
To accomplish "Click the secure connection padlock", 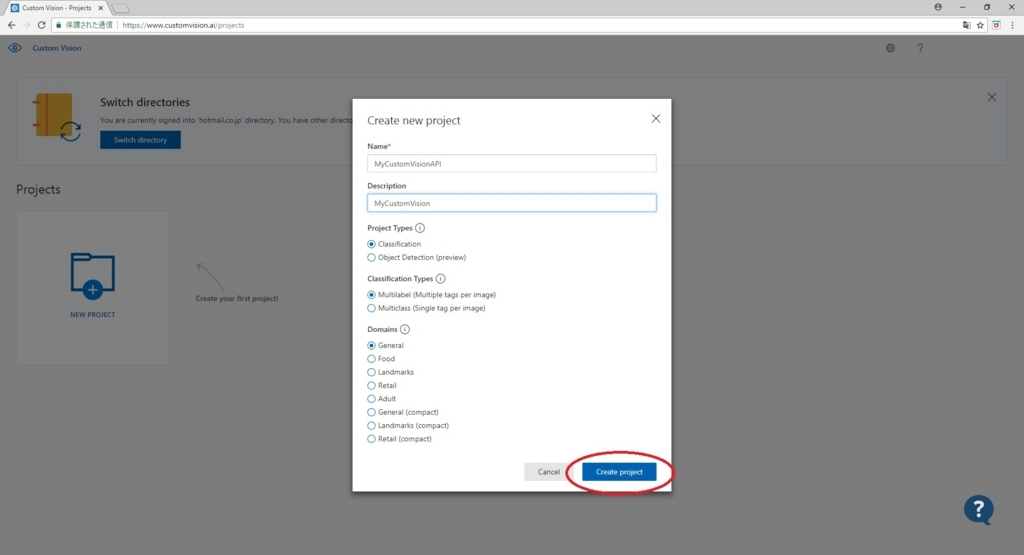I will click(x=59, y=25).
